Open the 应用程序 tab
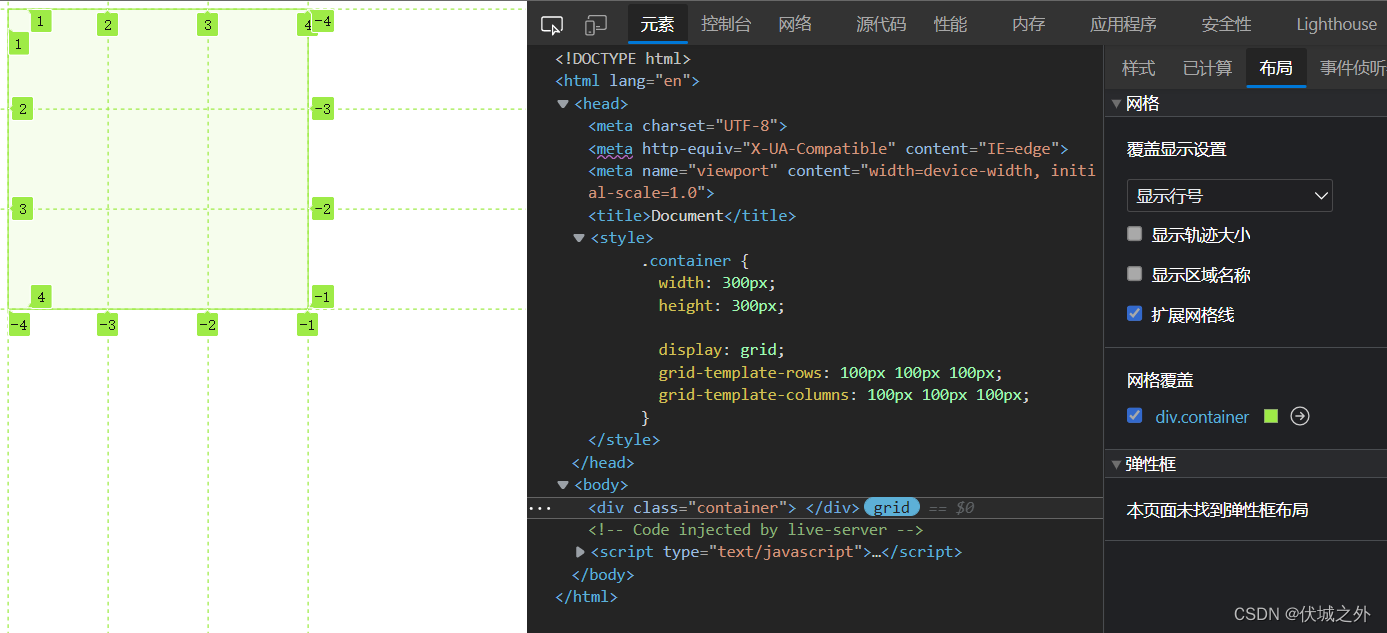The image size is (1387, 633). (1123, 25)
